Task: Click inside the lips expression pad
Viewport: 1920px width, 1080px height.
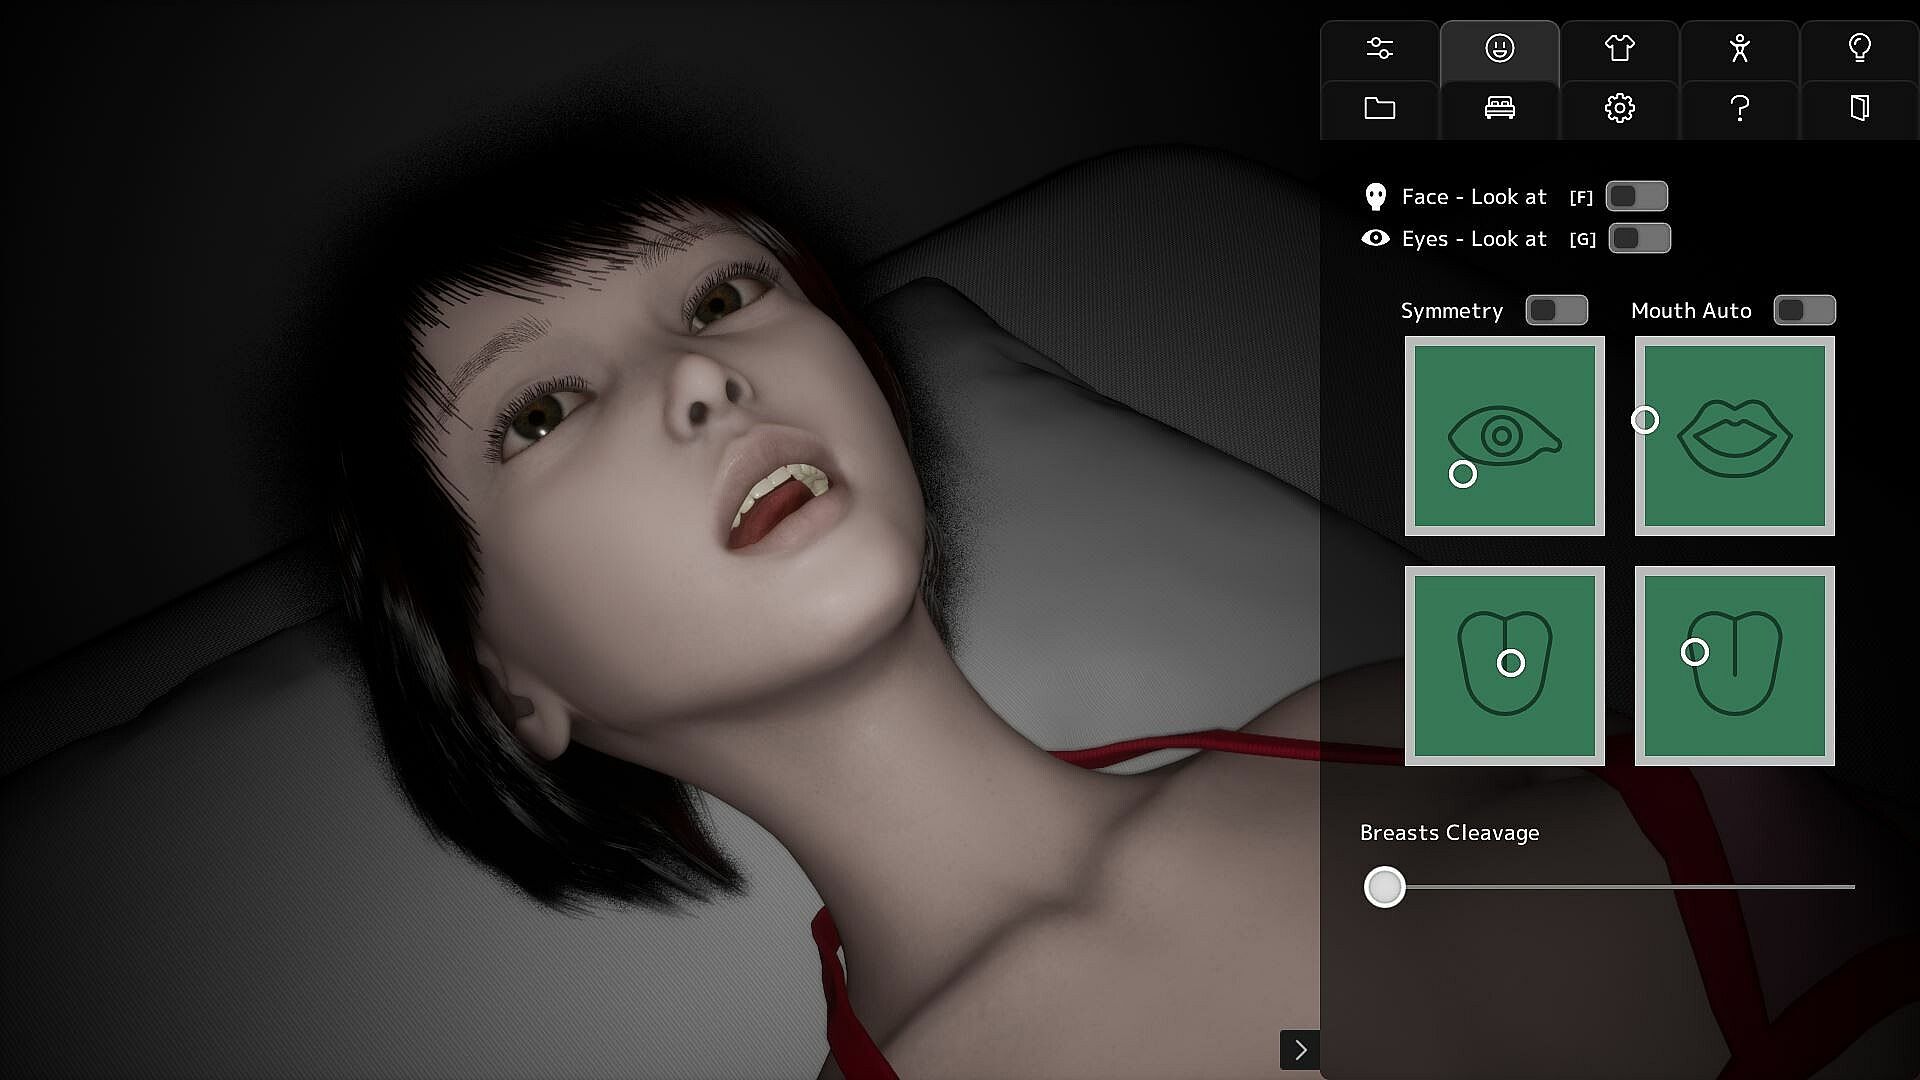Action: click(x=1734, y=436)
